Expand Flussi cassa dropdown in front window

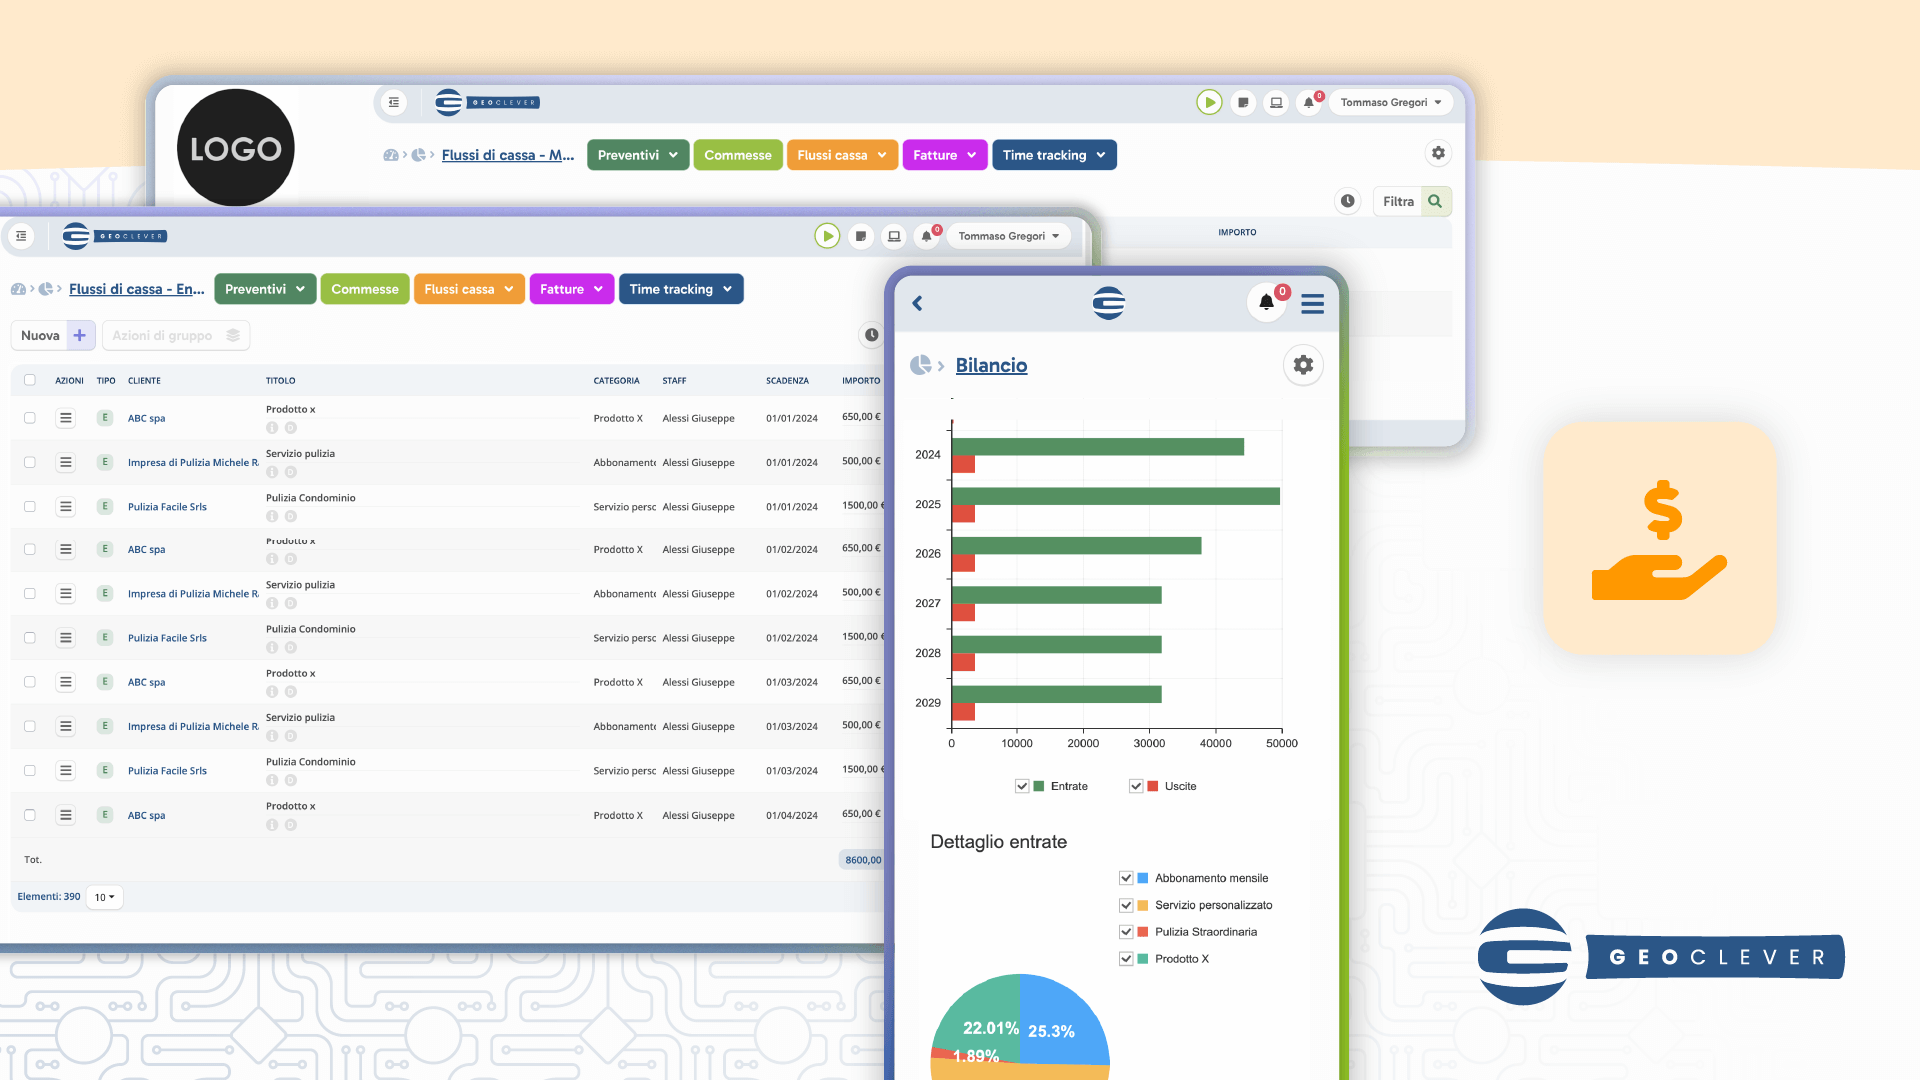(x=469, y=289)
